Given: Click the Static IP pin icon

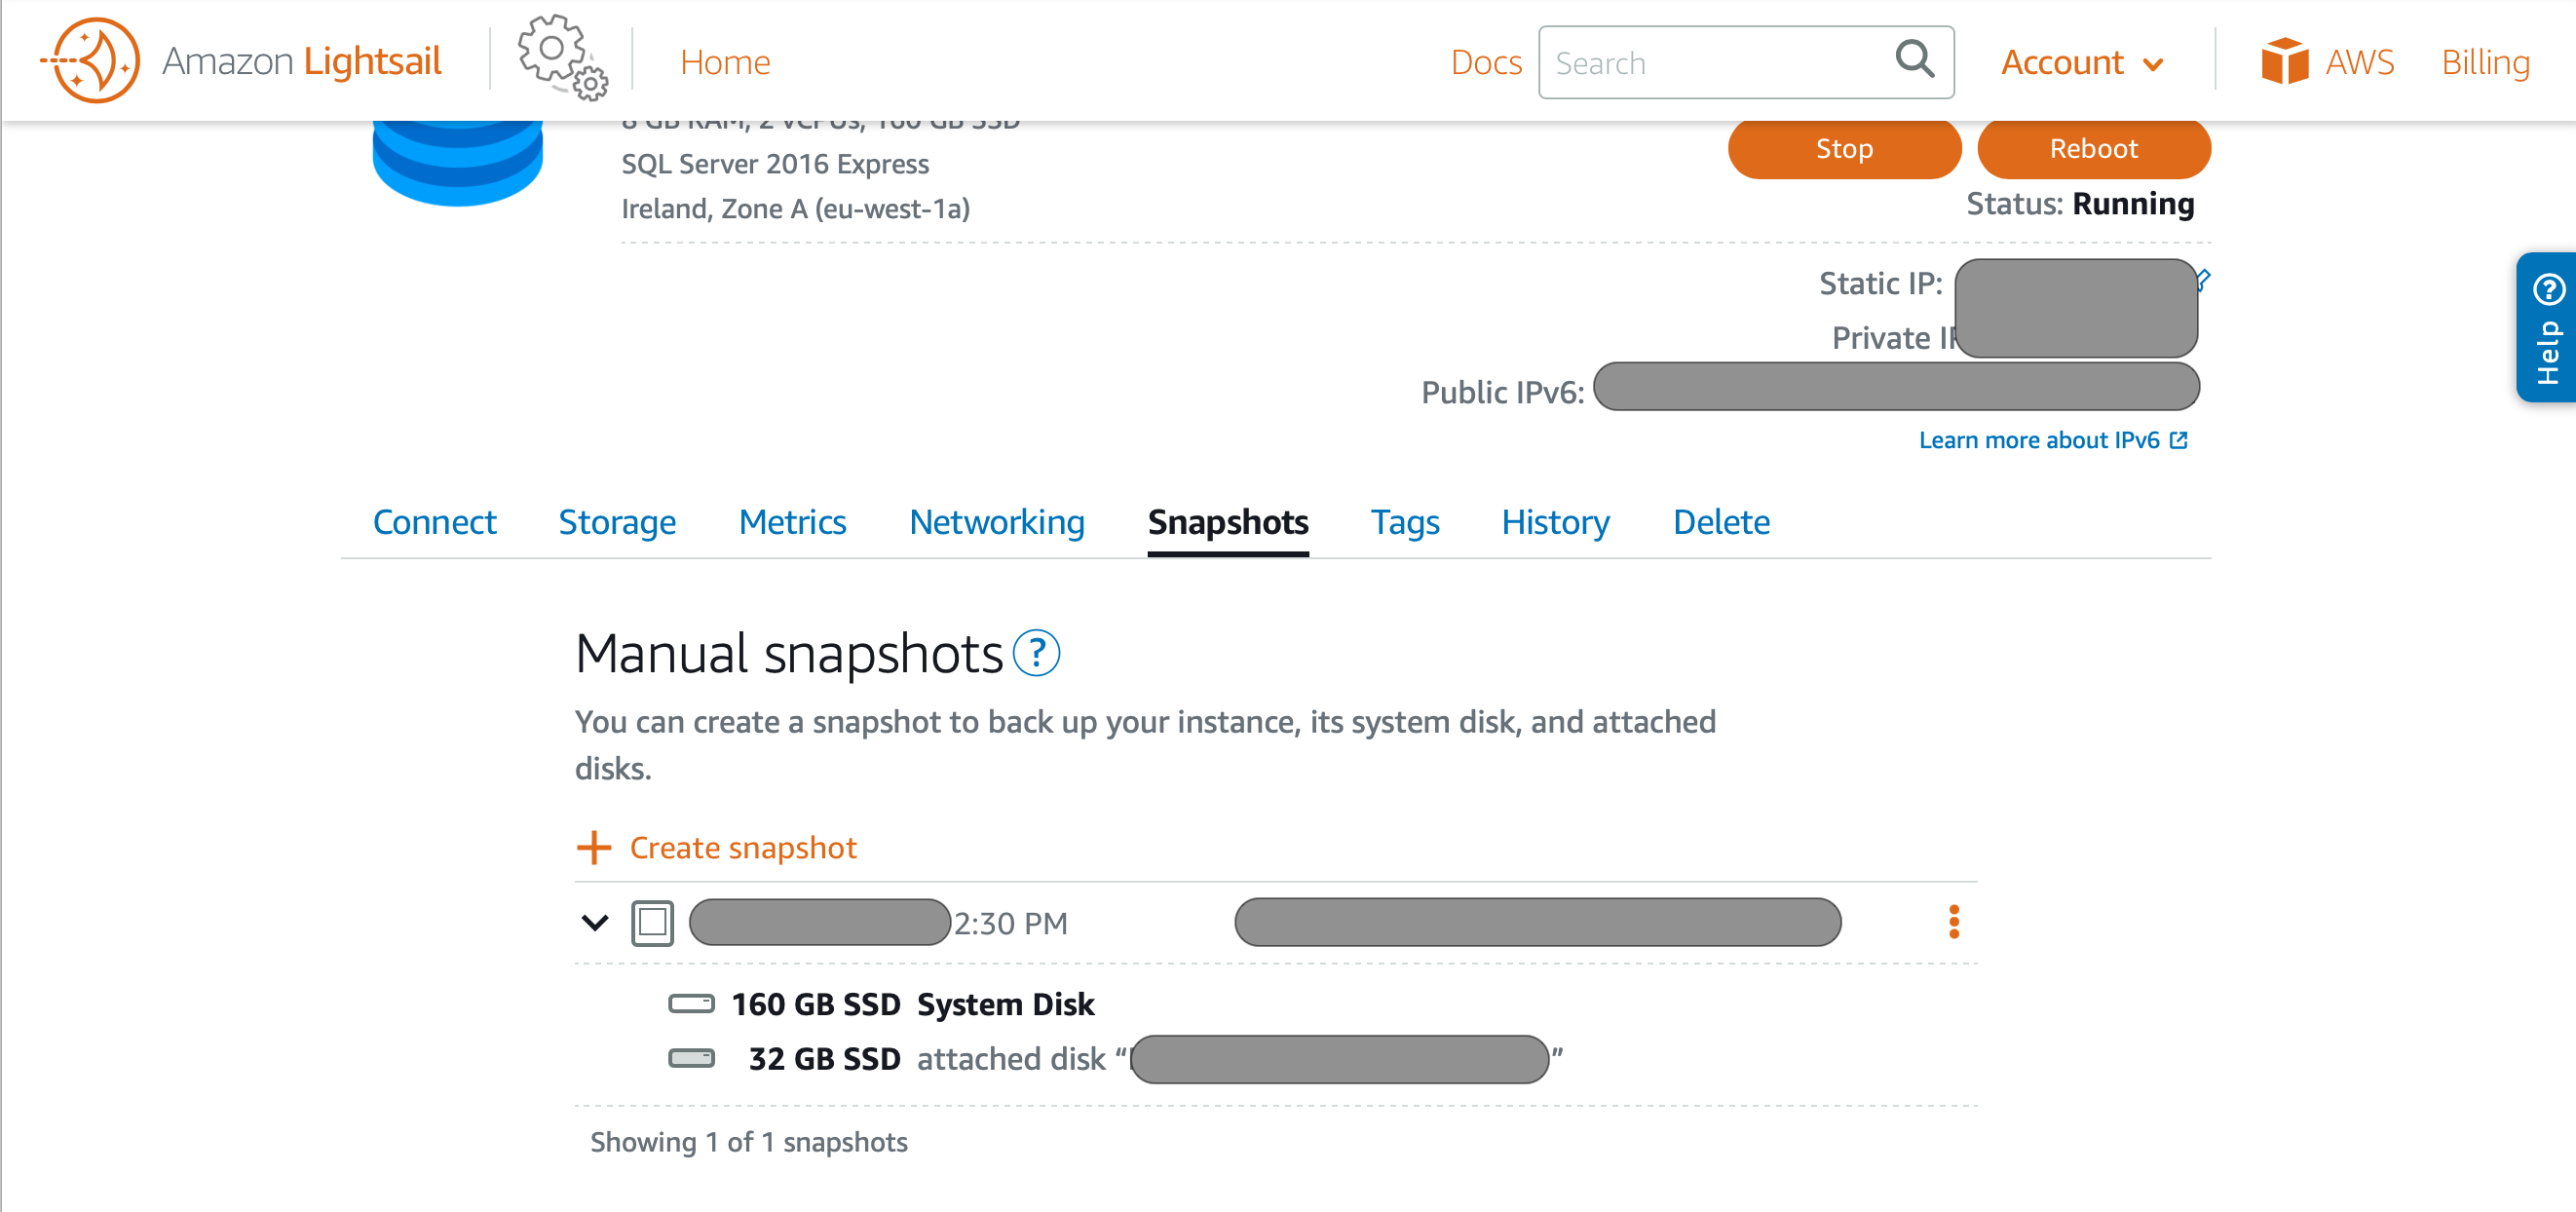Looking at the screenshot, I should (2204, 279).
